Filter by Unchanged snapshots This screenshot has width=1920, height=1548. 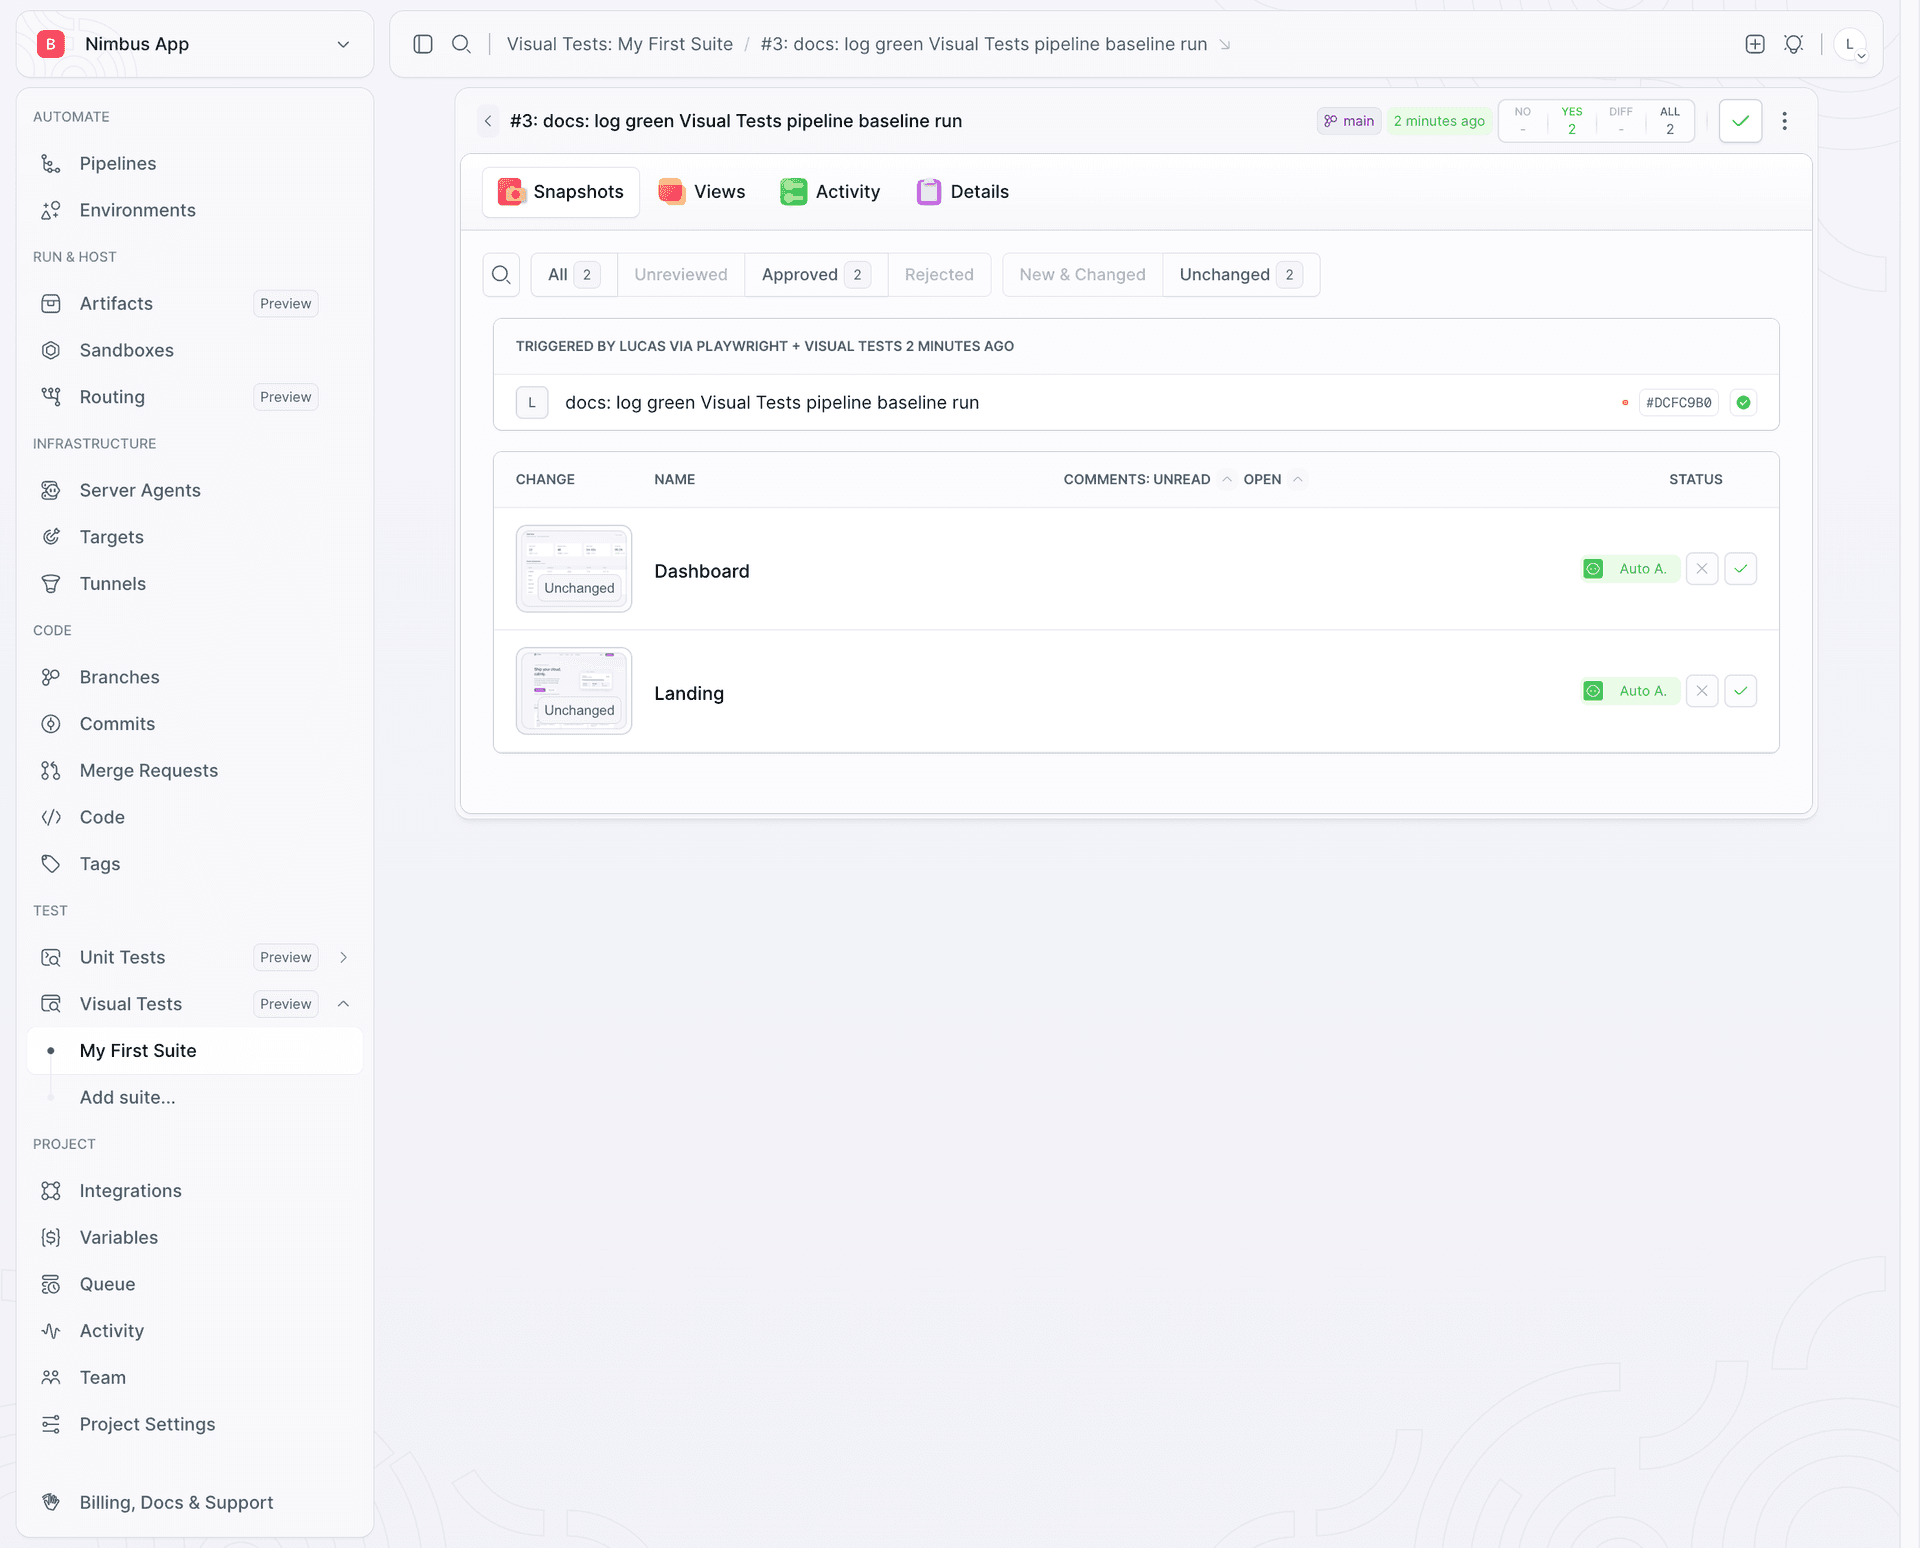1241,275
